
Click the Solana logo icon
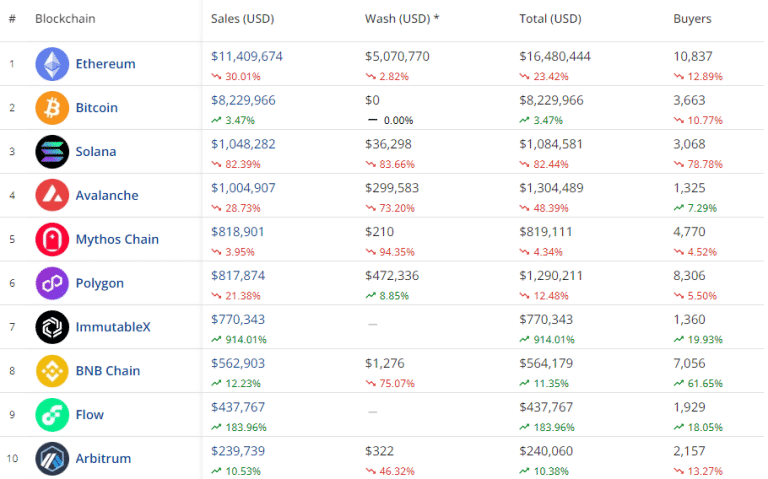[x=52, y=151]
